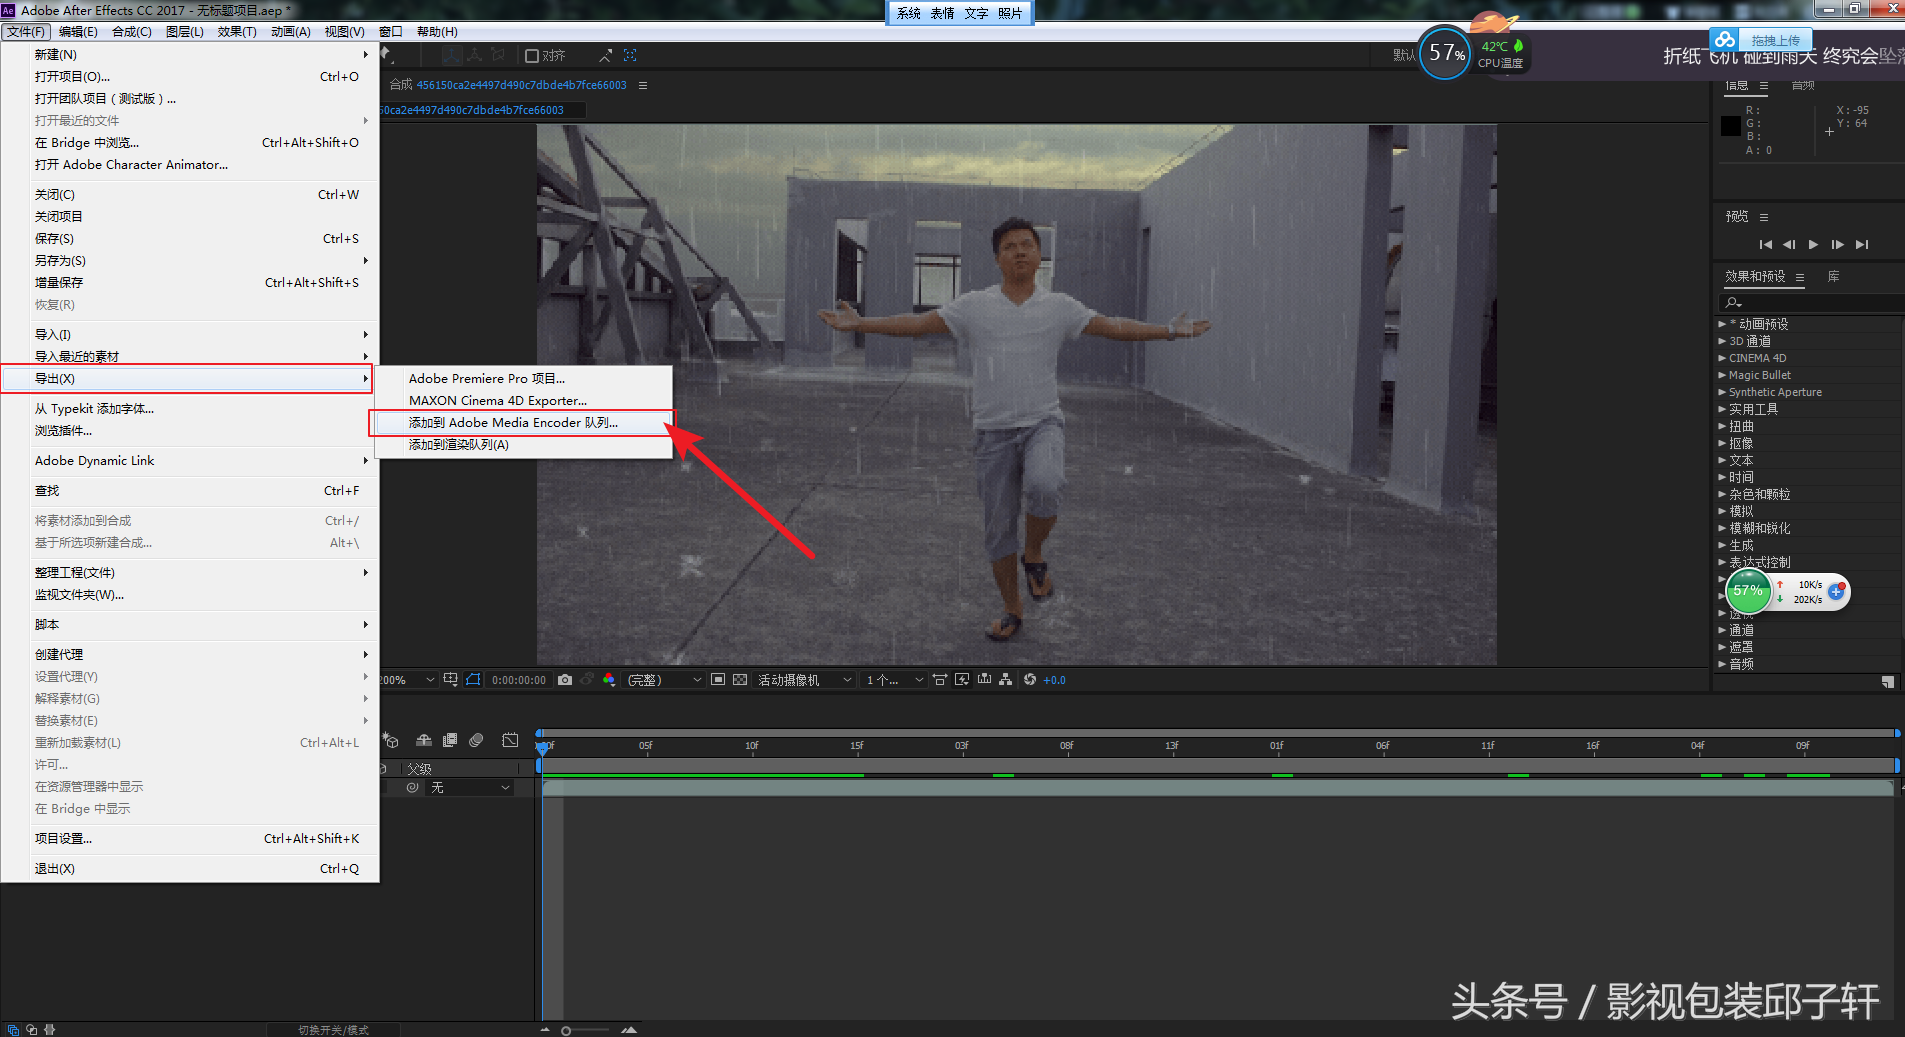The height and width of the screenshot is (1037, 1905).
Task: Click the black color swatch in Info panel
Action: [x=1731, y=126]
